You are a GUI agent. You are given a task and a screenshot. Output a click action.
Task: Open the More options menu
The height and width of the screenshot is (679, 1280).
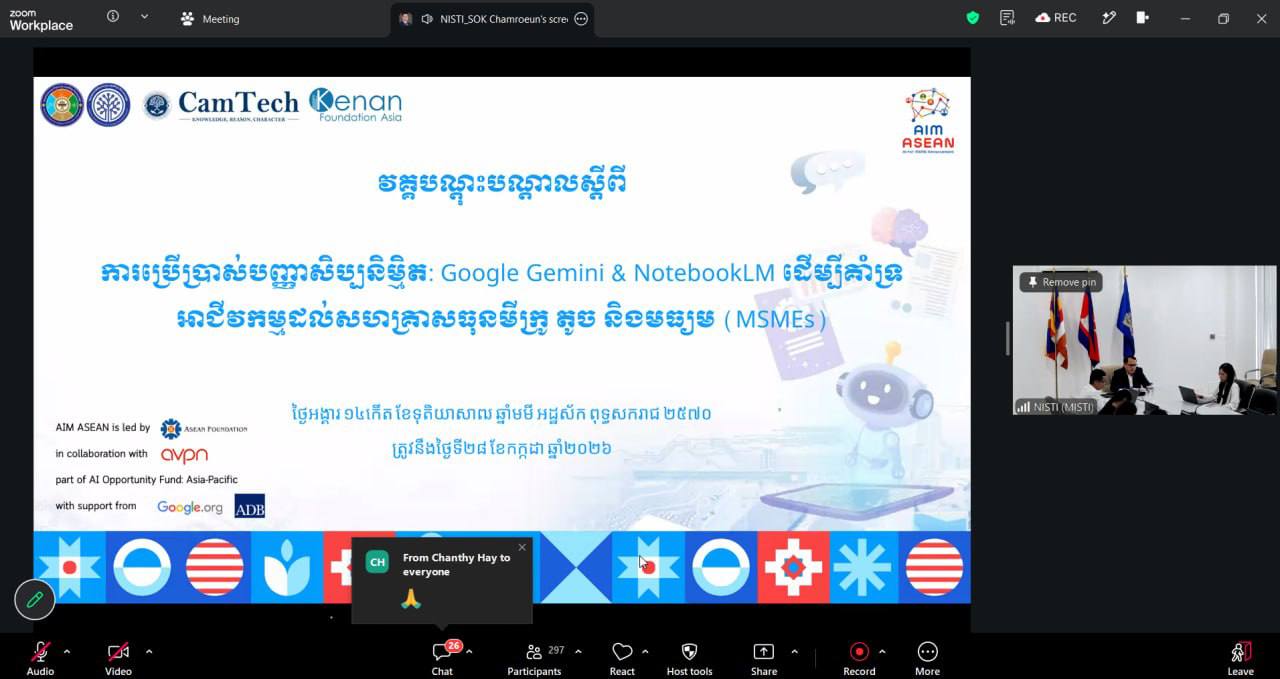927,658
